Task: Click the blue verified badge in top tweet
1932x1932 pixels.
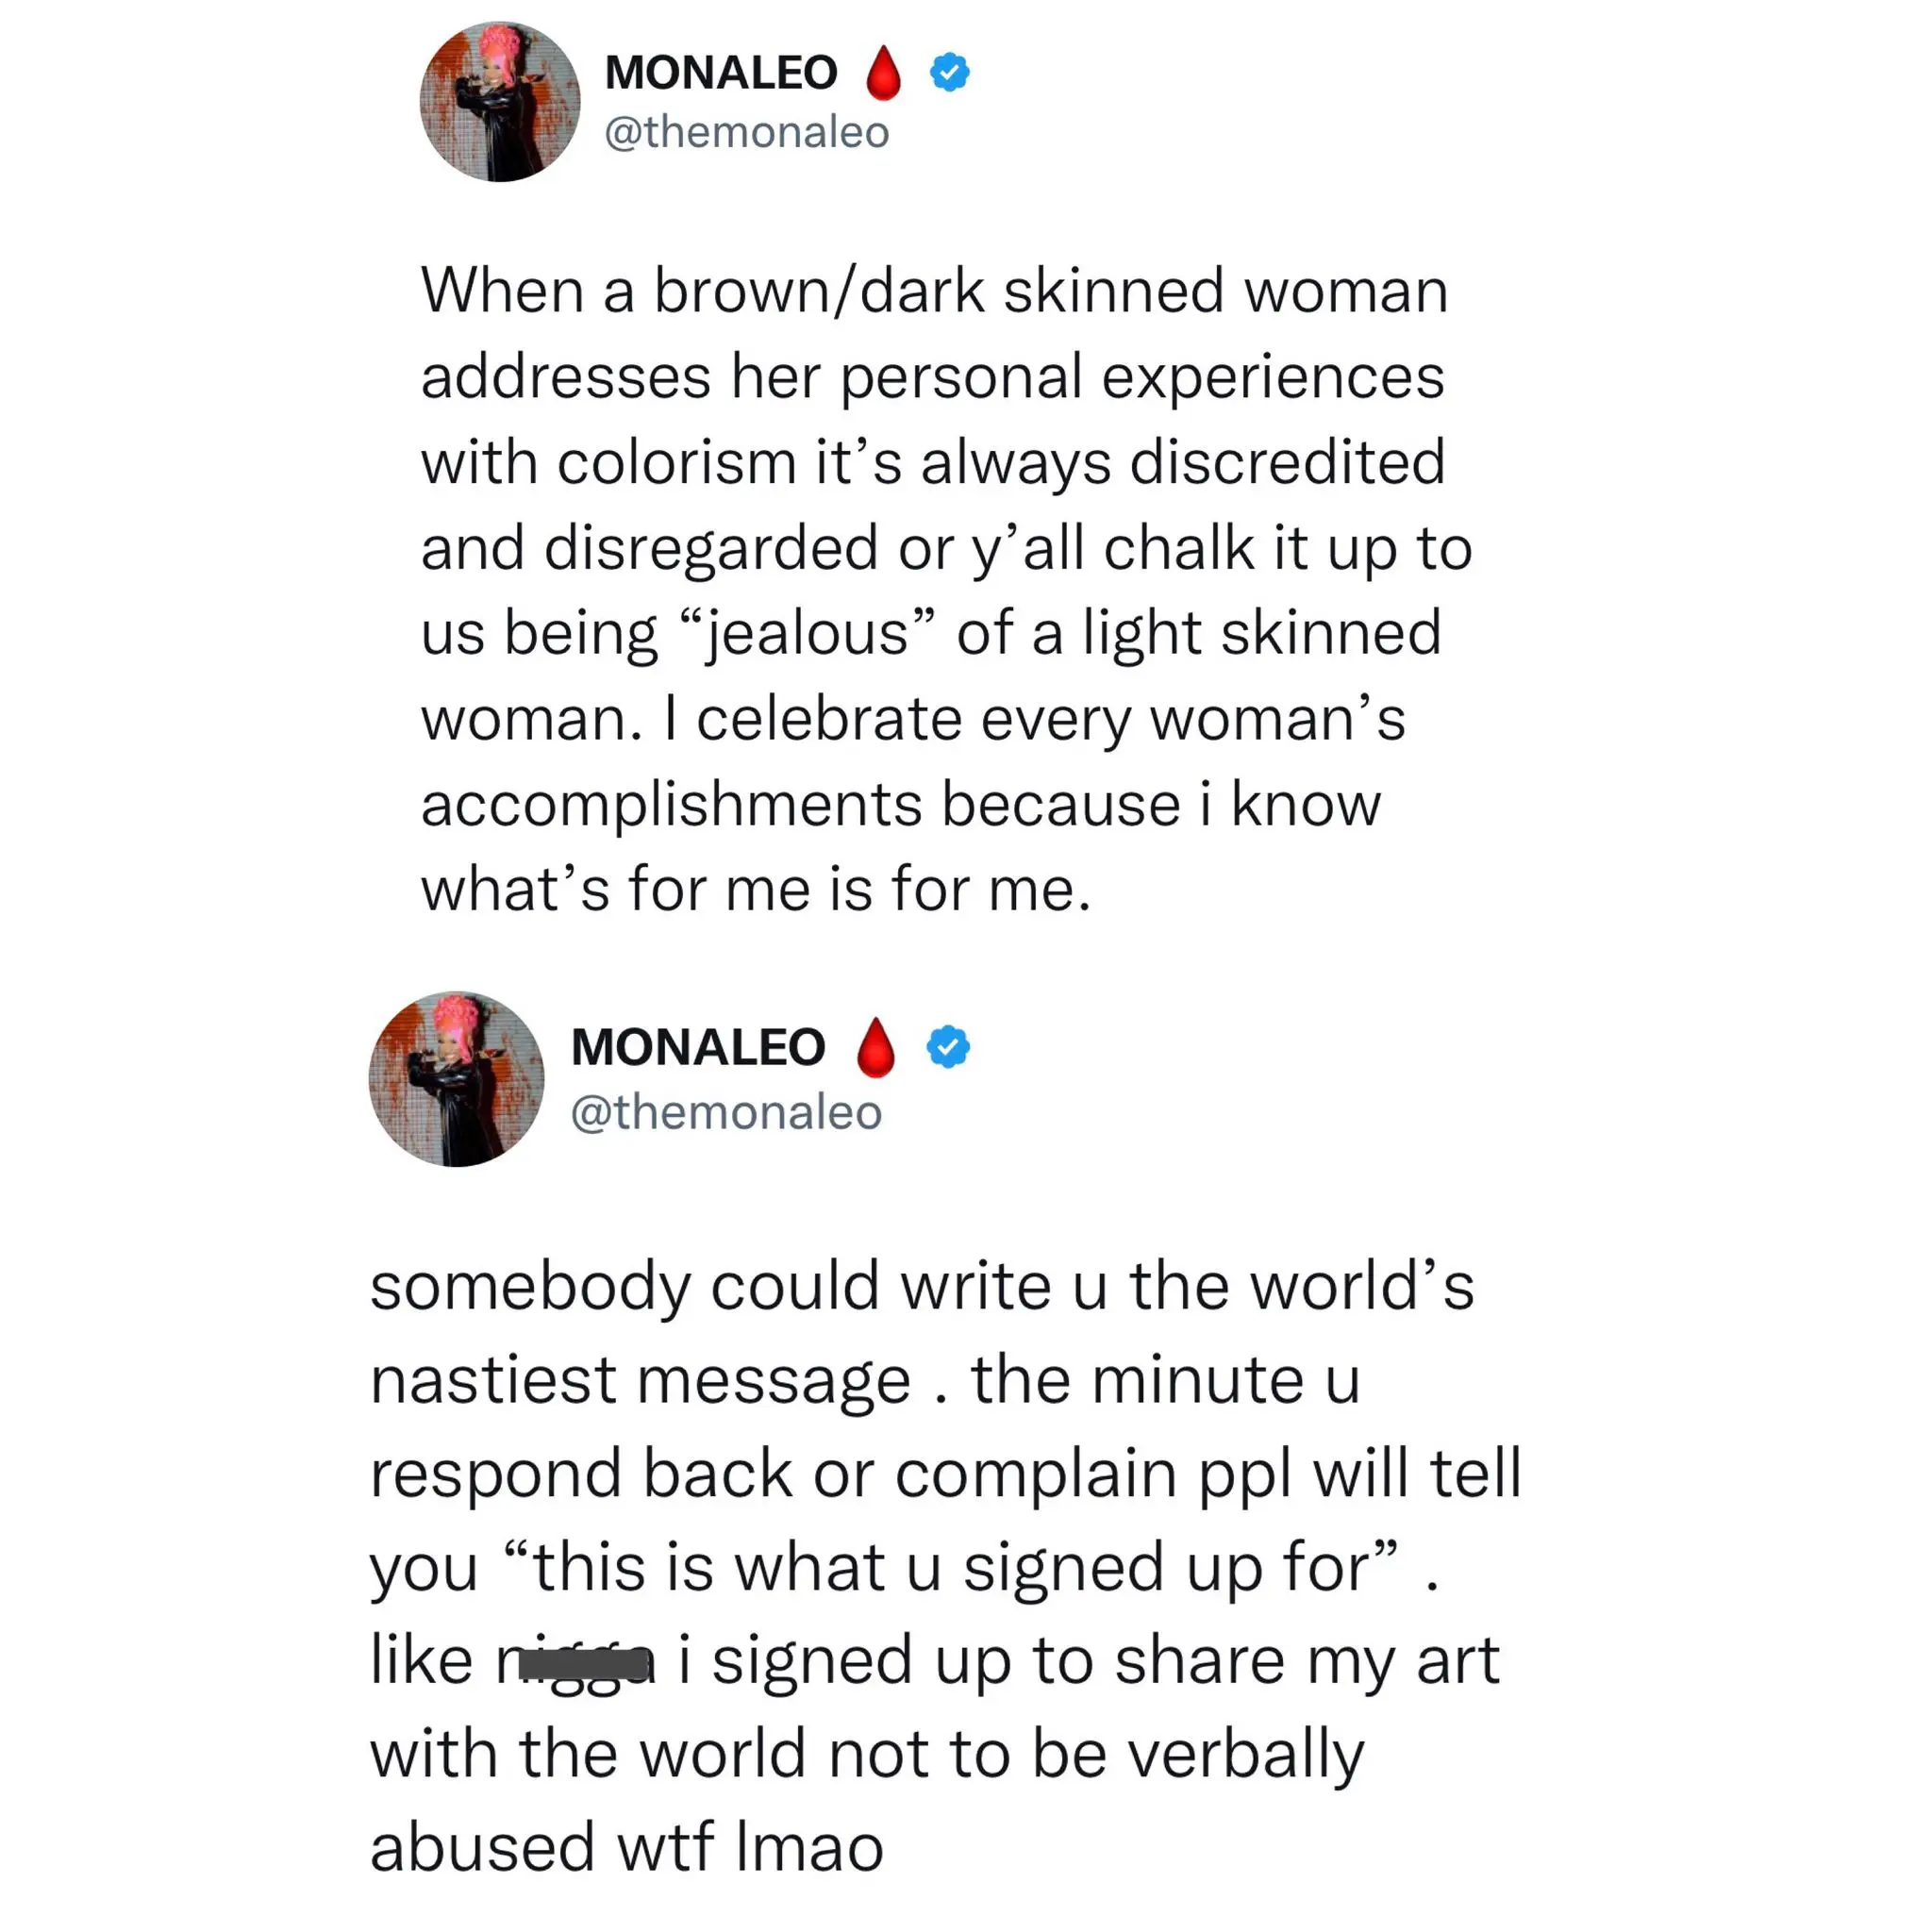Action: coord(949,72)
